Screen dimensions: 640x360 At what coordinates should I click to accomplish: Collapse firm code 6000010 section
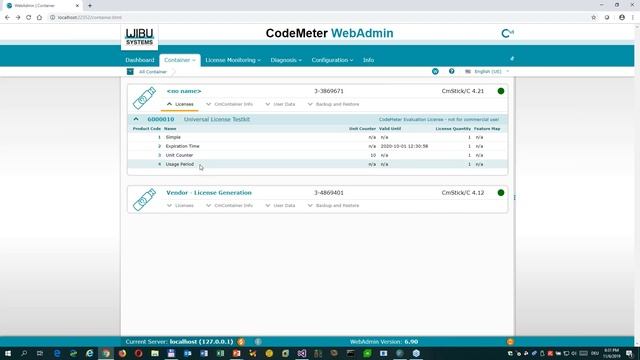pos(136,119)
